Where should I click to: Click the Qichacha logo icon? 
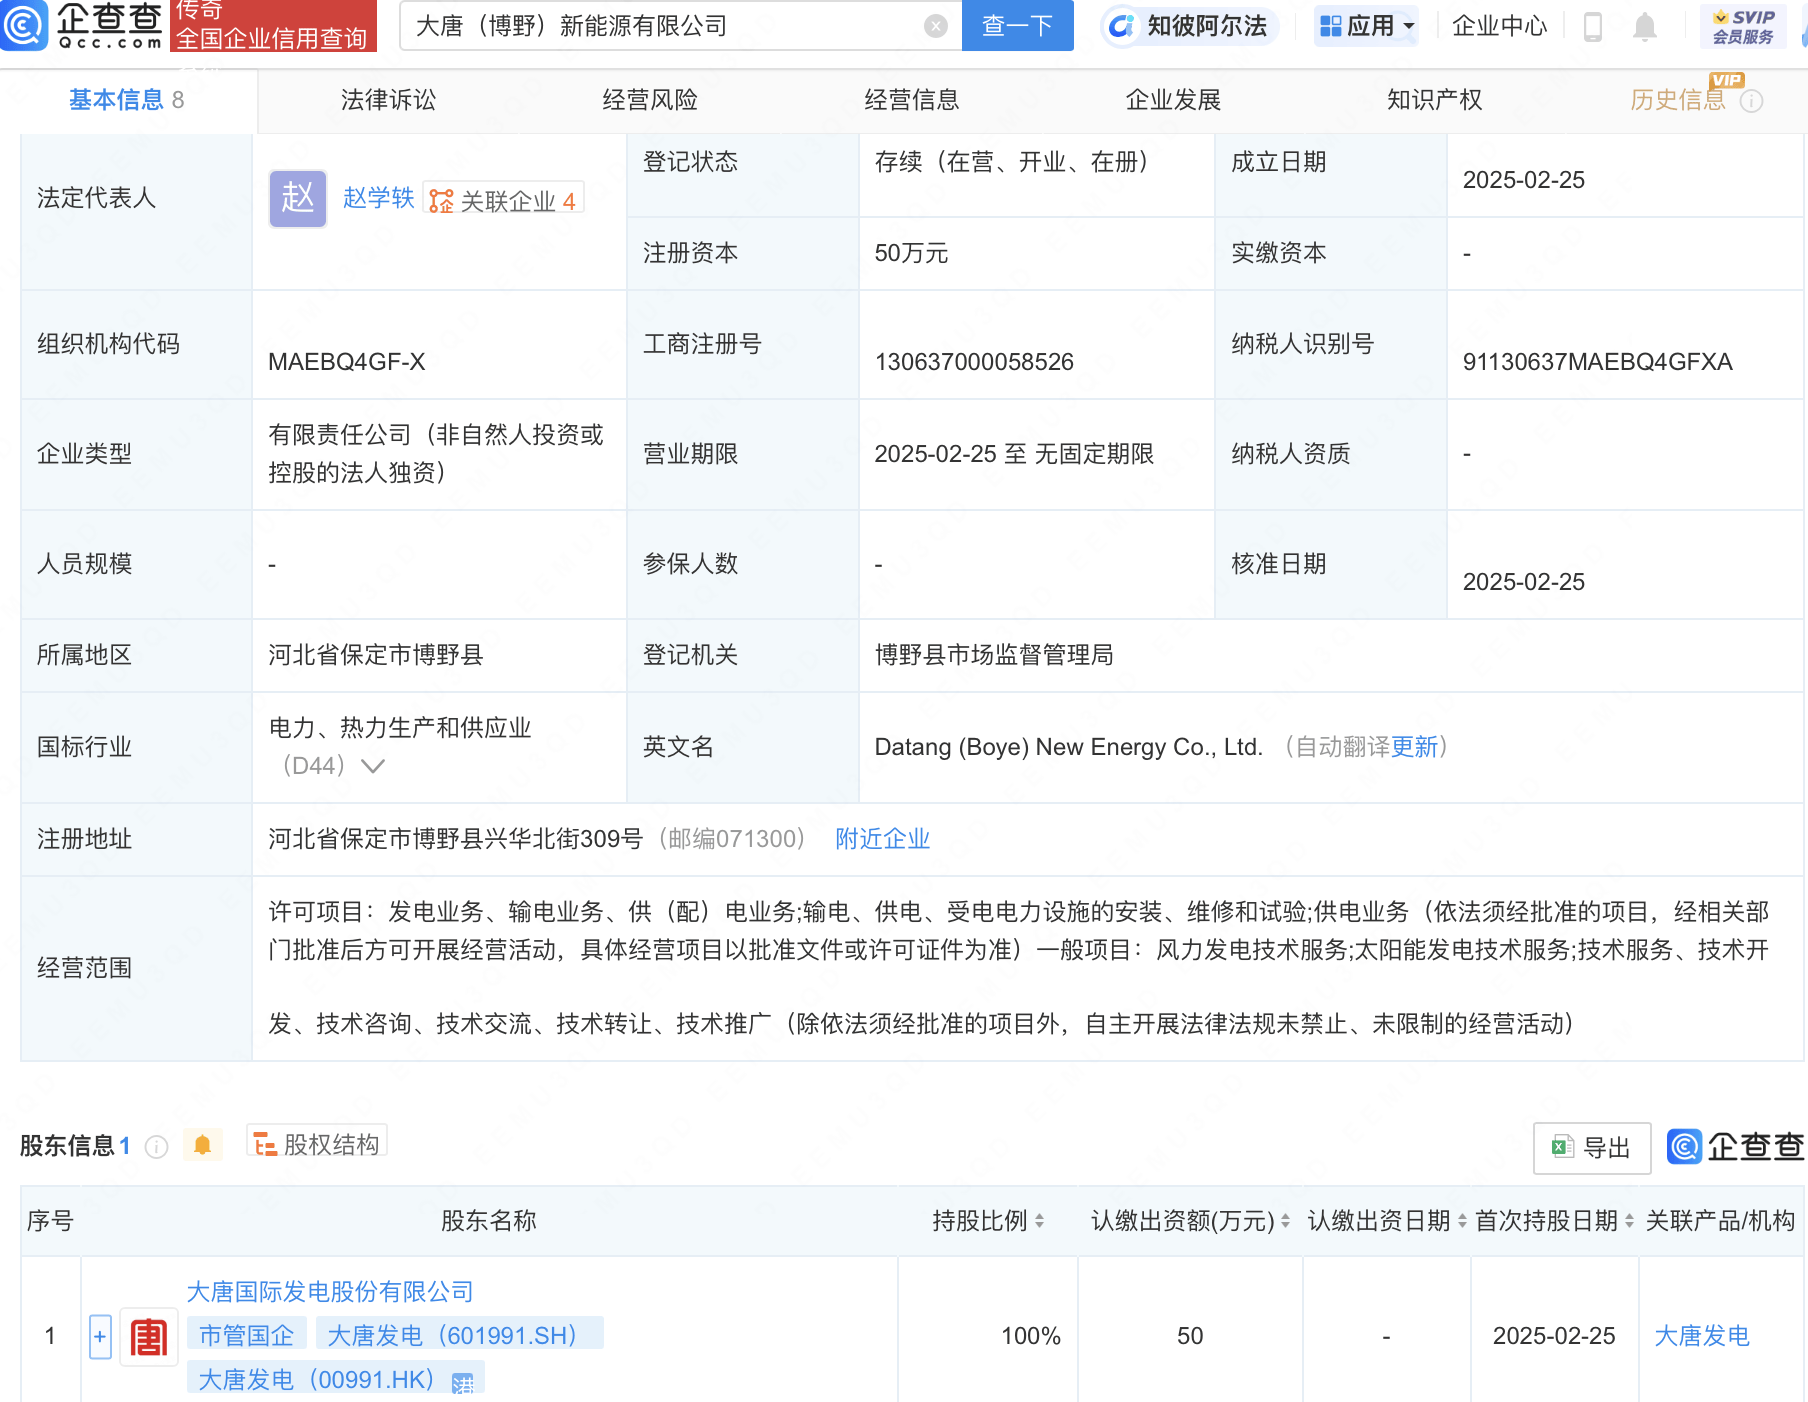[24, 25]
